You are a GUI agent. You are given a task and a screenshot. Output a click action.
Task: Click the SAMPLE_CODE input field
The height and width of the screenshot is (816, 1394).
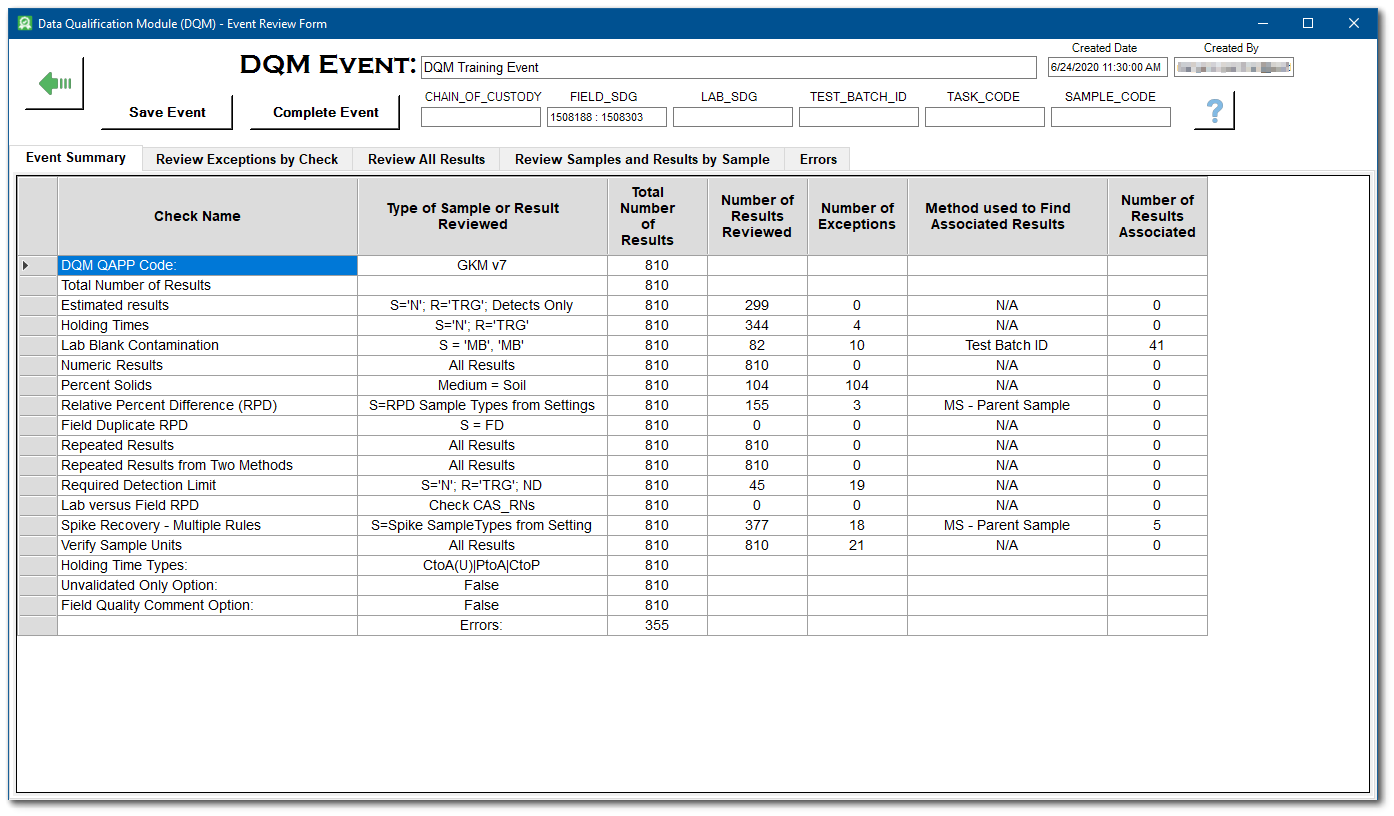pos(1111,117)
